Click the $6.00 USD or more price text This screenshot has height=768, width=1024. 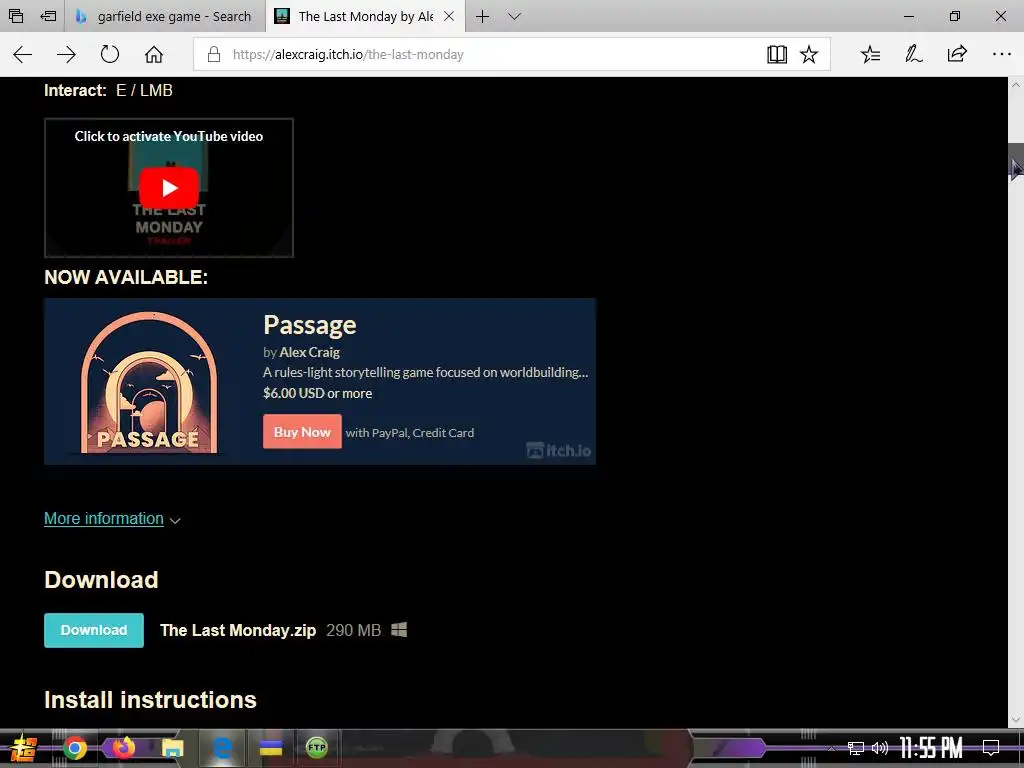[317, 393]
